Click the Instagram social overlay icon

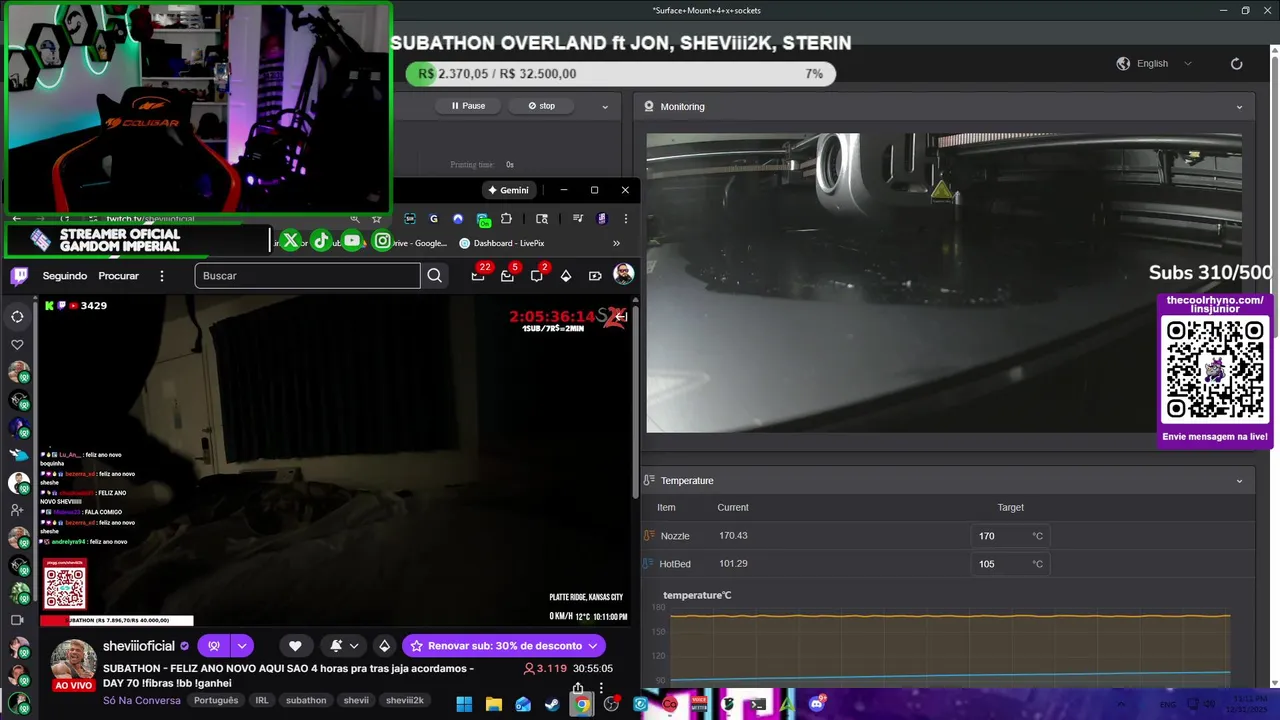[383, 241]
